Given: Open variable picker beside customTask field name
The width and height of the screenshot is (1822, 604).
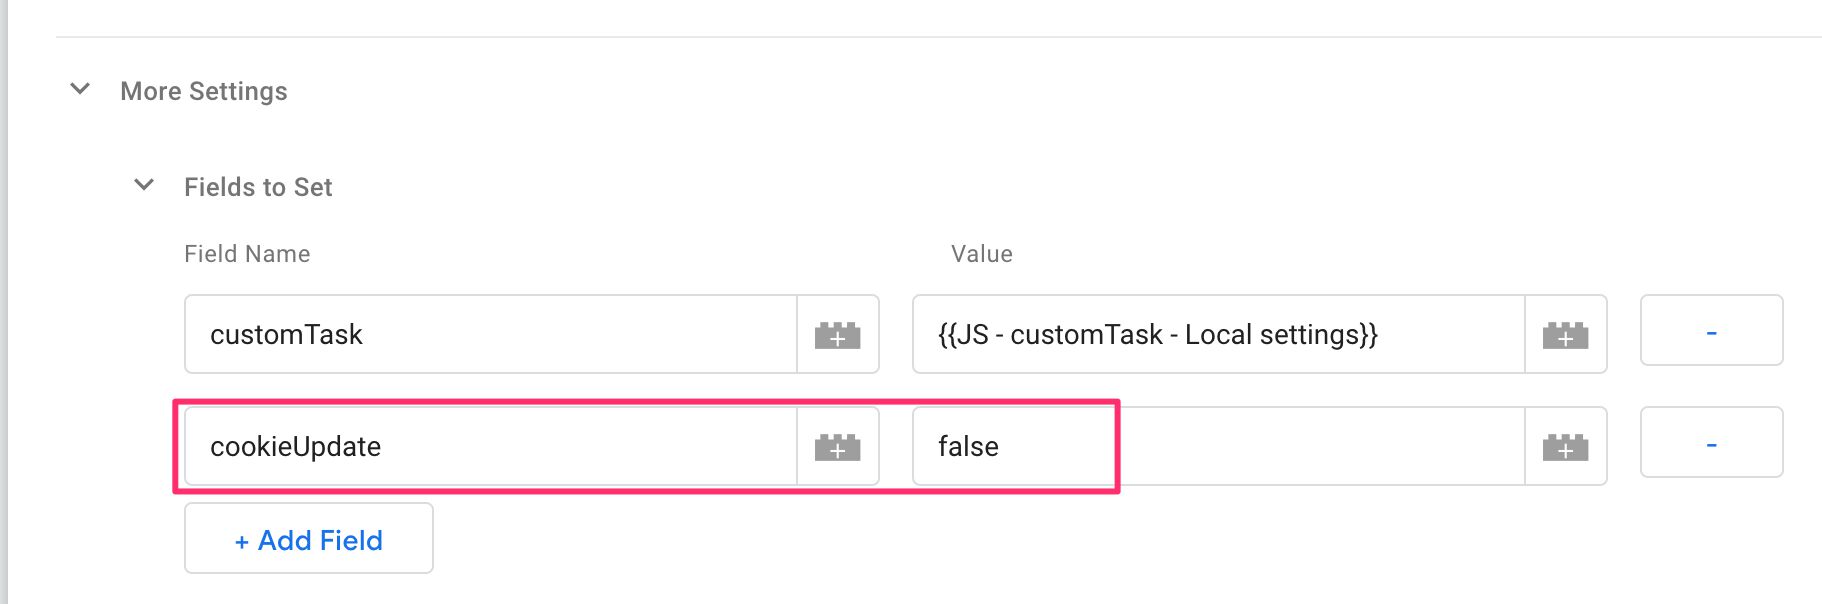Looking at the screenshot, I should pos(838,335).
